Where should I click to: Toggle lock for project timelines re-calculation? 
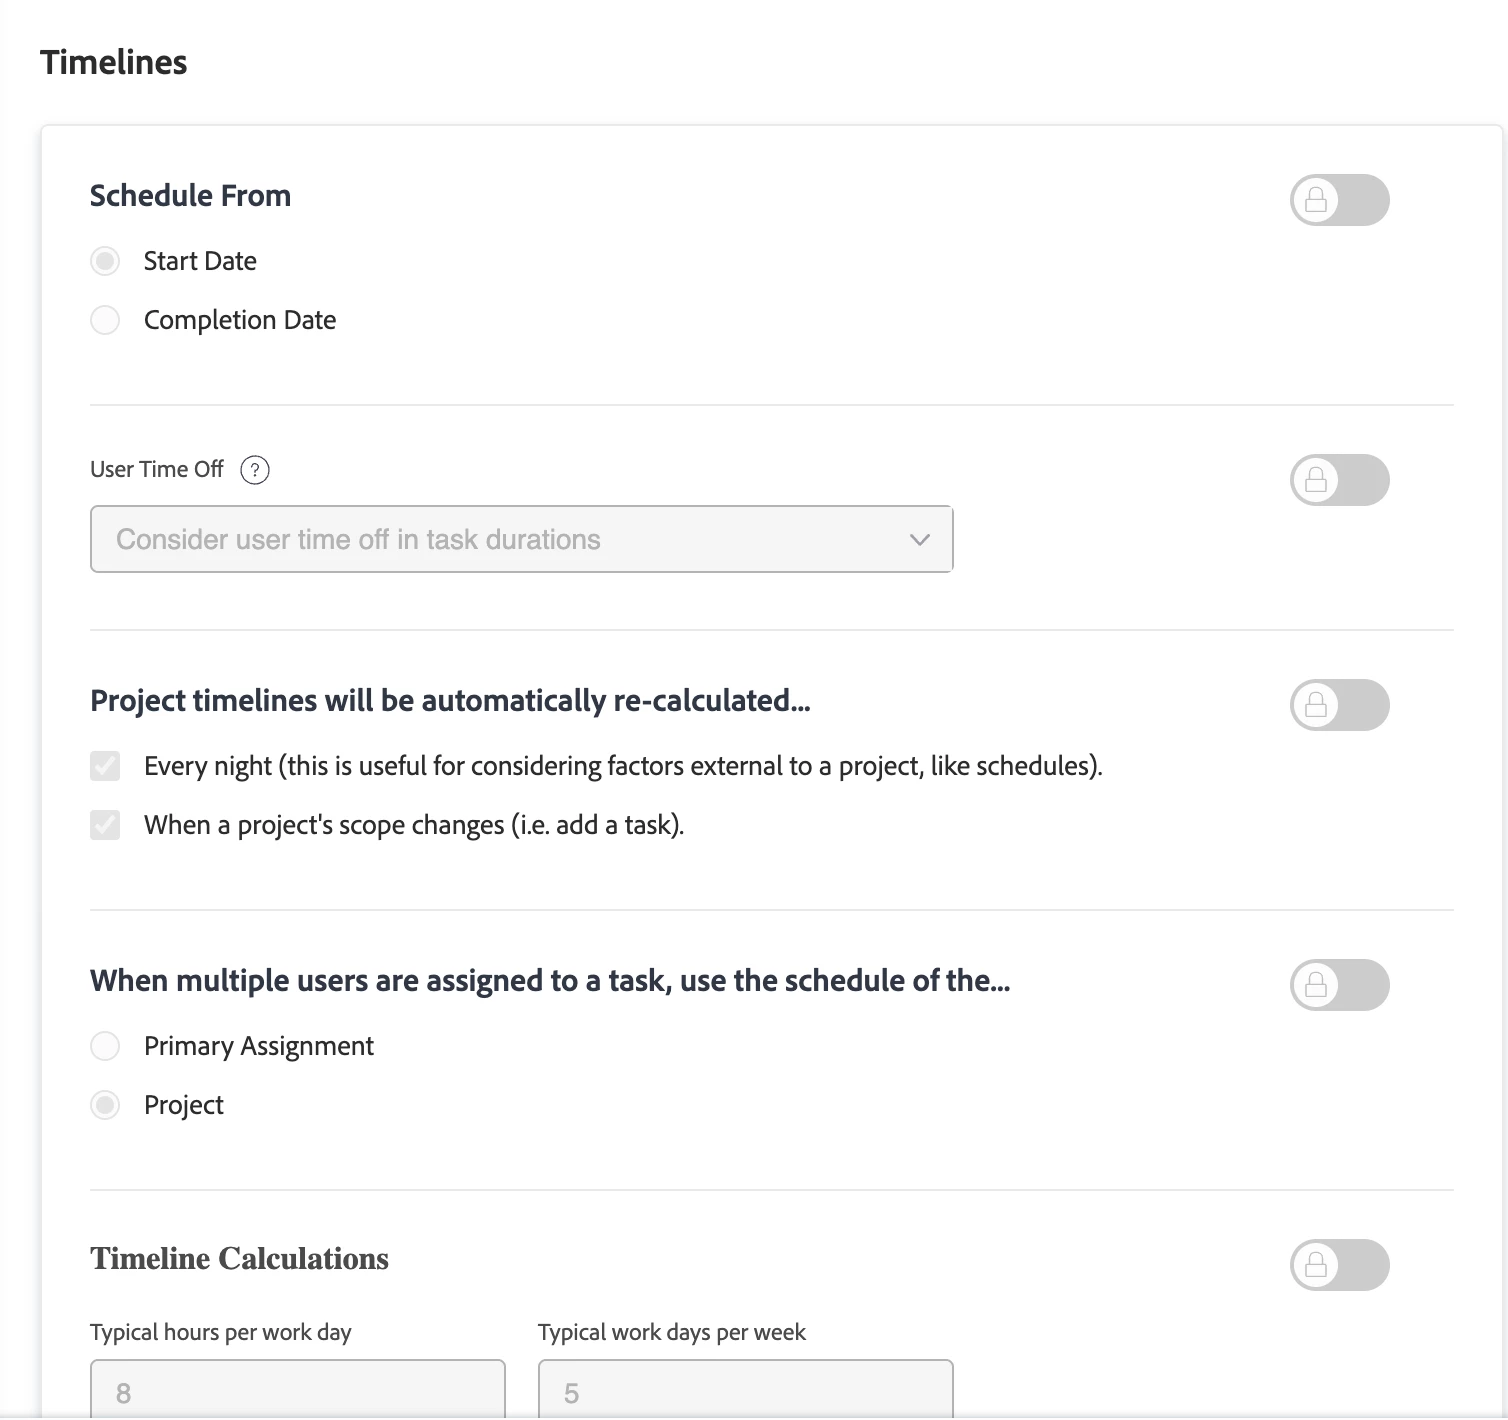click(1339, 705)
